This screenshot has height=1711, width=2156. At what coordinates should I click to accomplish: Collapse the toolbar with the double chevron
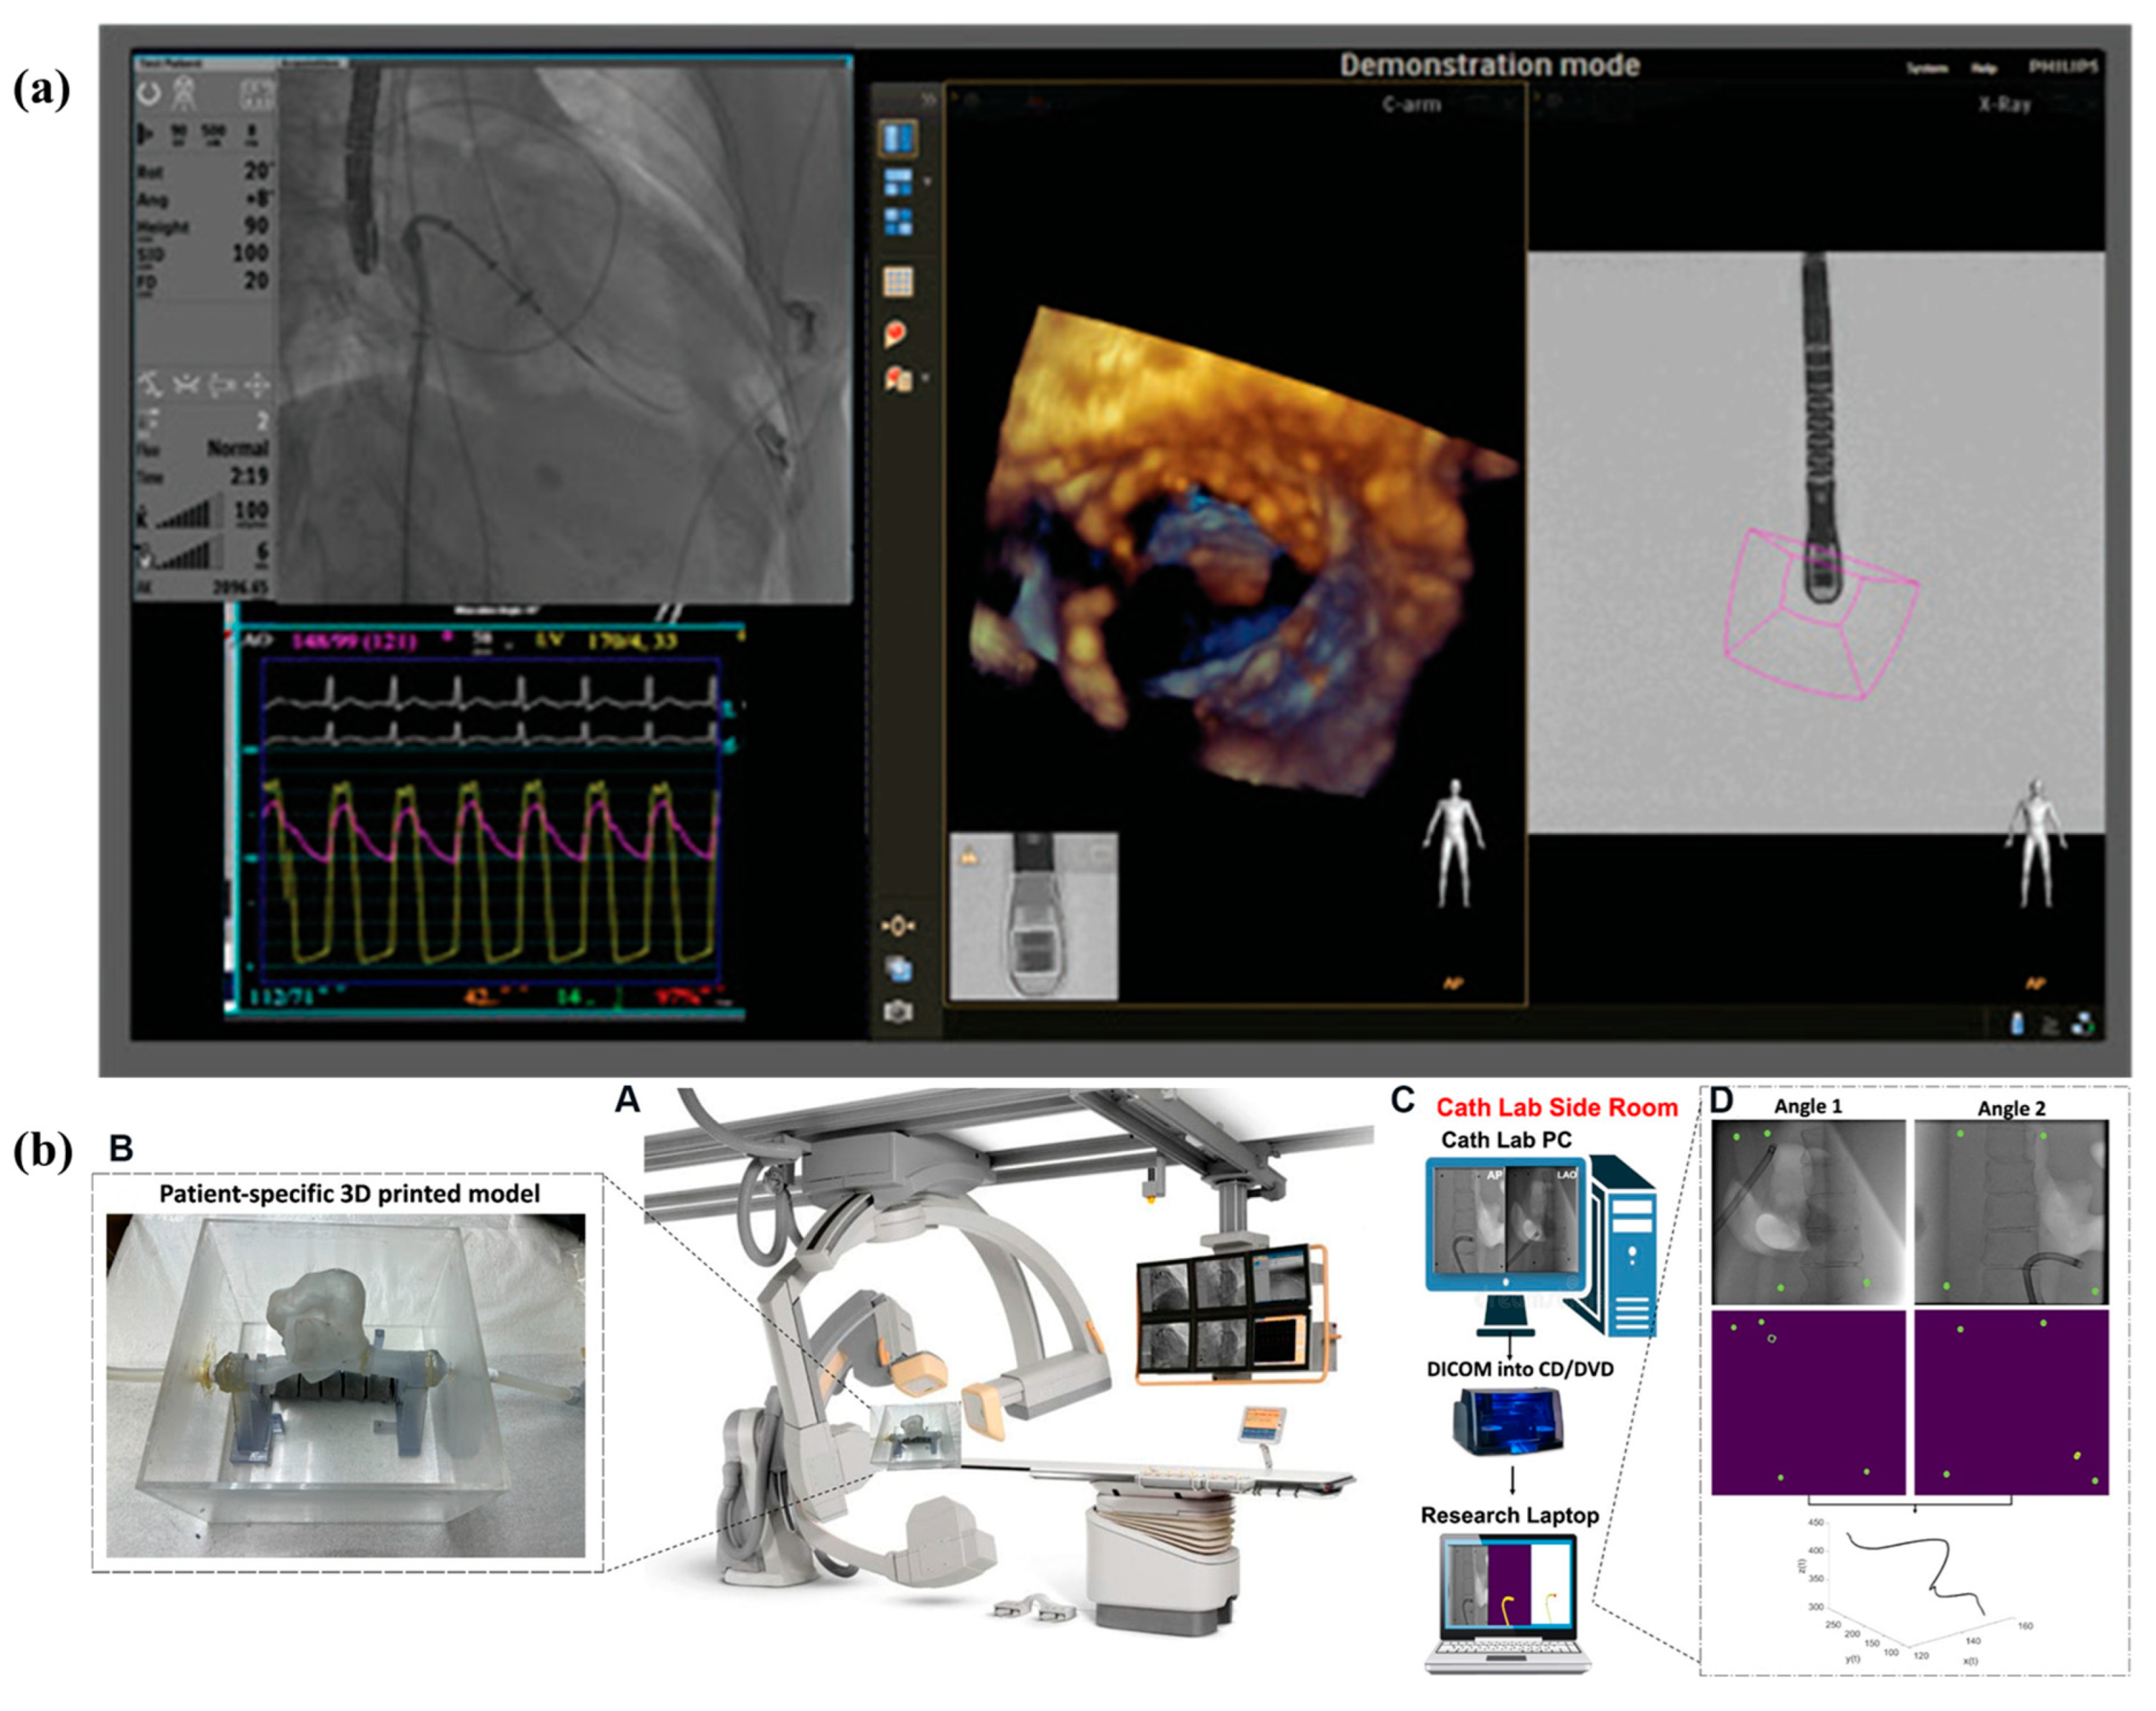click(x=928, y=99)
